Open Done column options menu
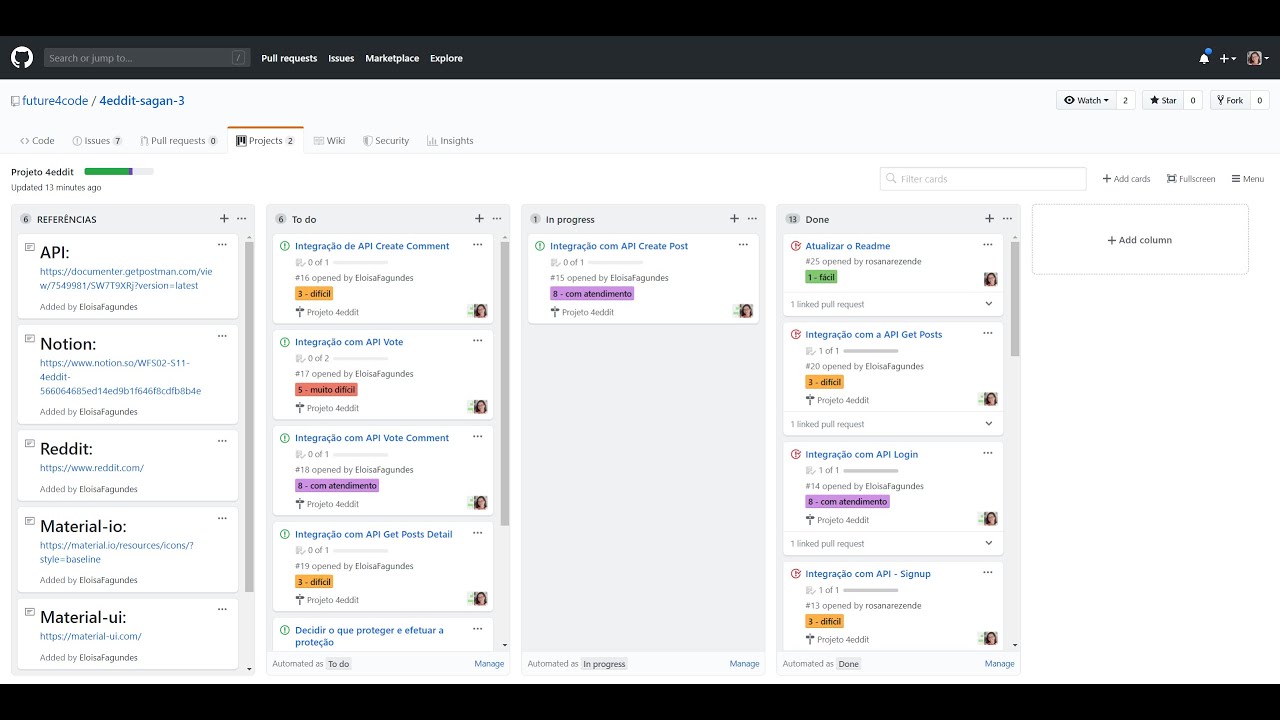Screen dimensions: 1280x720 [1007, 219]
